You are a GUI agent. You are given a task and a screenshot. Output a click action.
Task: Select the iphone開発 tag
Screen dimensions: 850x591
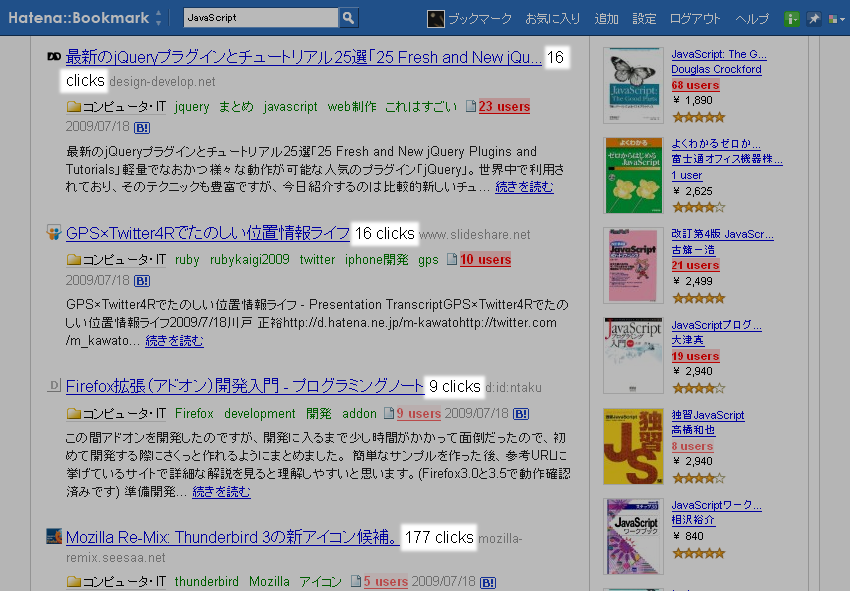tap(376, 260)
